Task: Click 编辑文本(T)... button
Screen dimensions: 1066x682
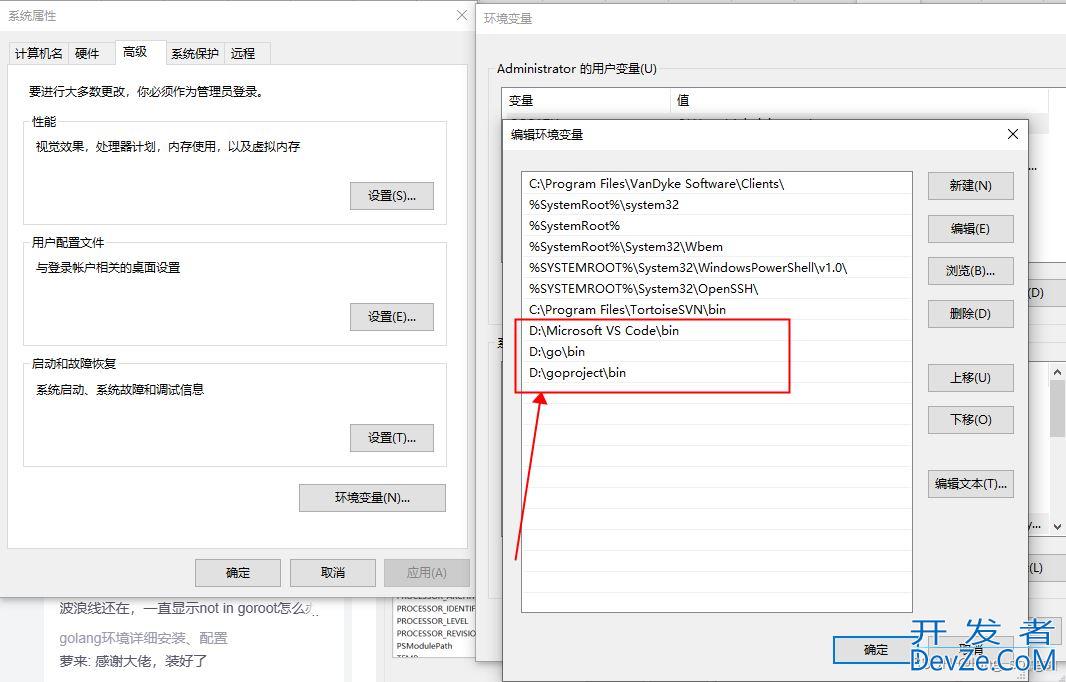Action: (970, 483)
